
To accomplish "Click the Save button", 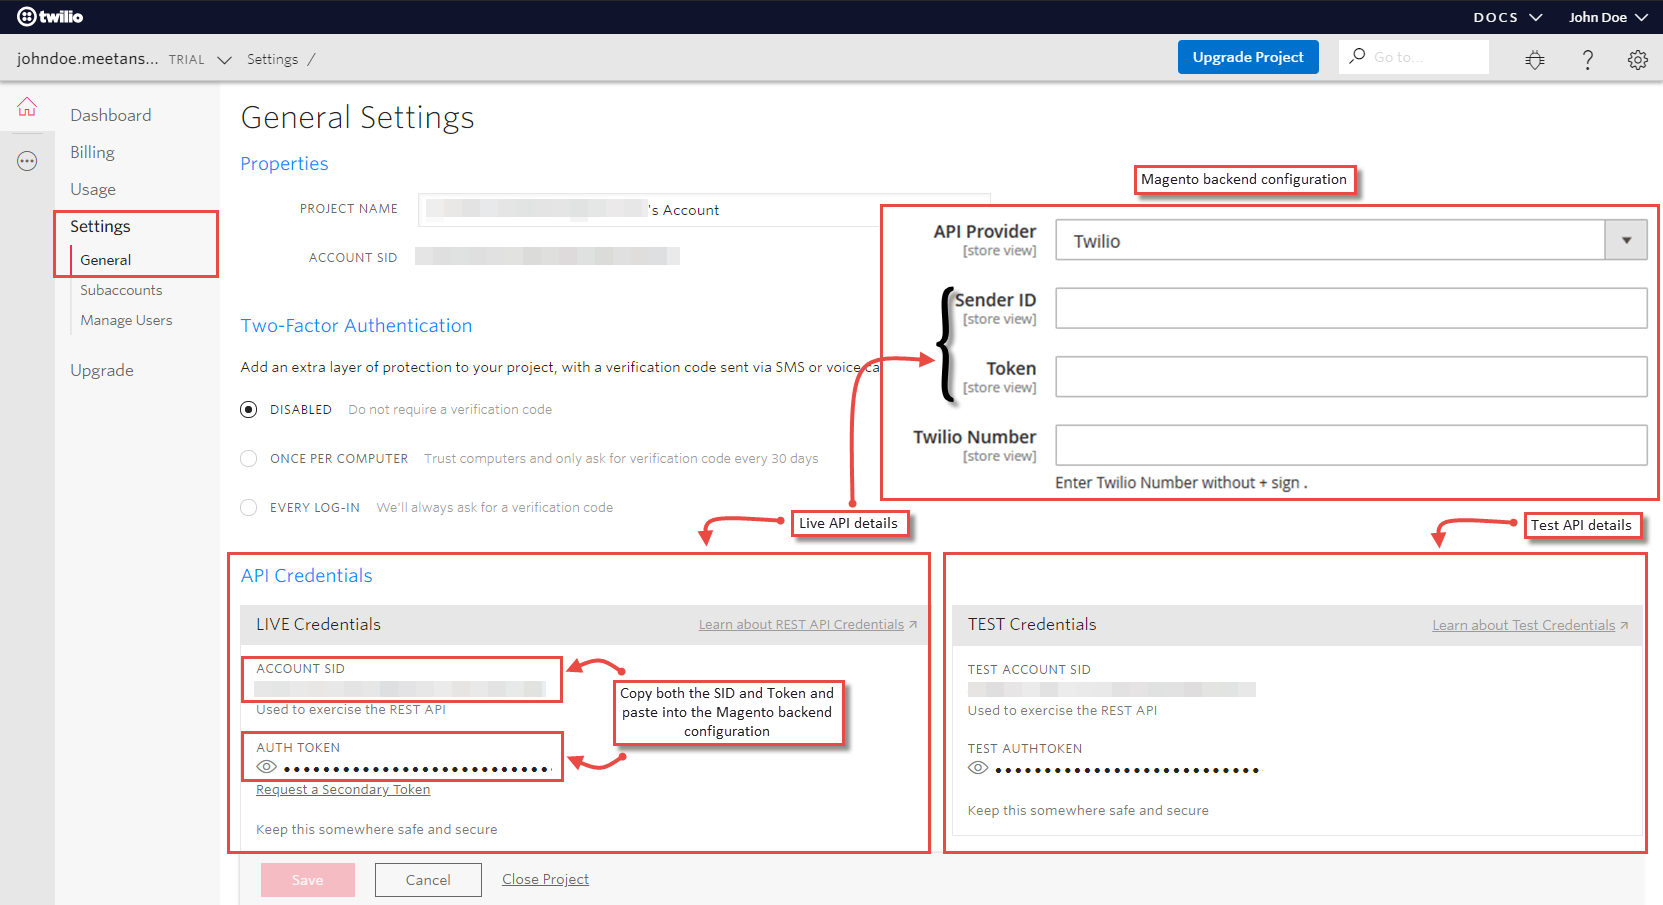I will [x=308, y=880].
